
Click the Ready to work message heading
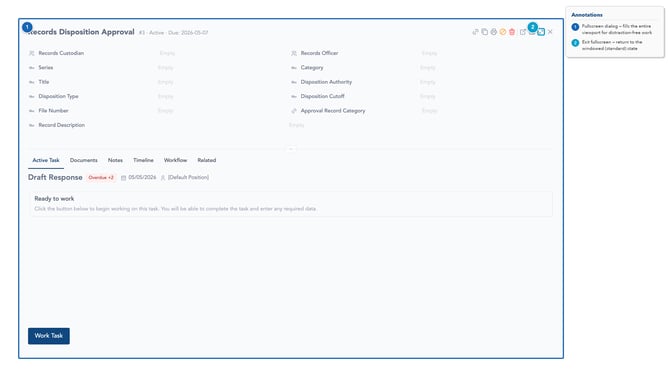54,199
